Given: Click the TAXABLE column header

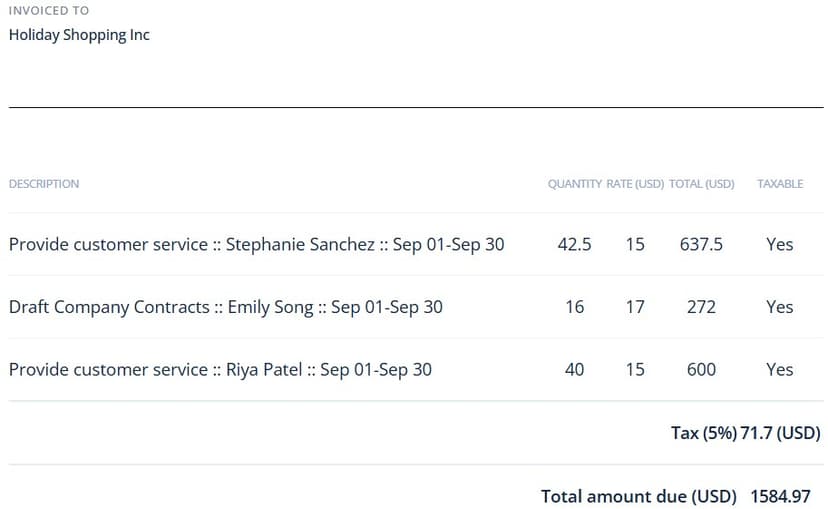Looking at the screenshot, I should [x=780, y=184].
